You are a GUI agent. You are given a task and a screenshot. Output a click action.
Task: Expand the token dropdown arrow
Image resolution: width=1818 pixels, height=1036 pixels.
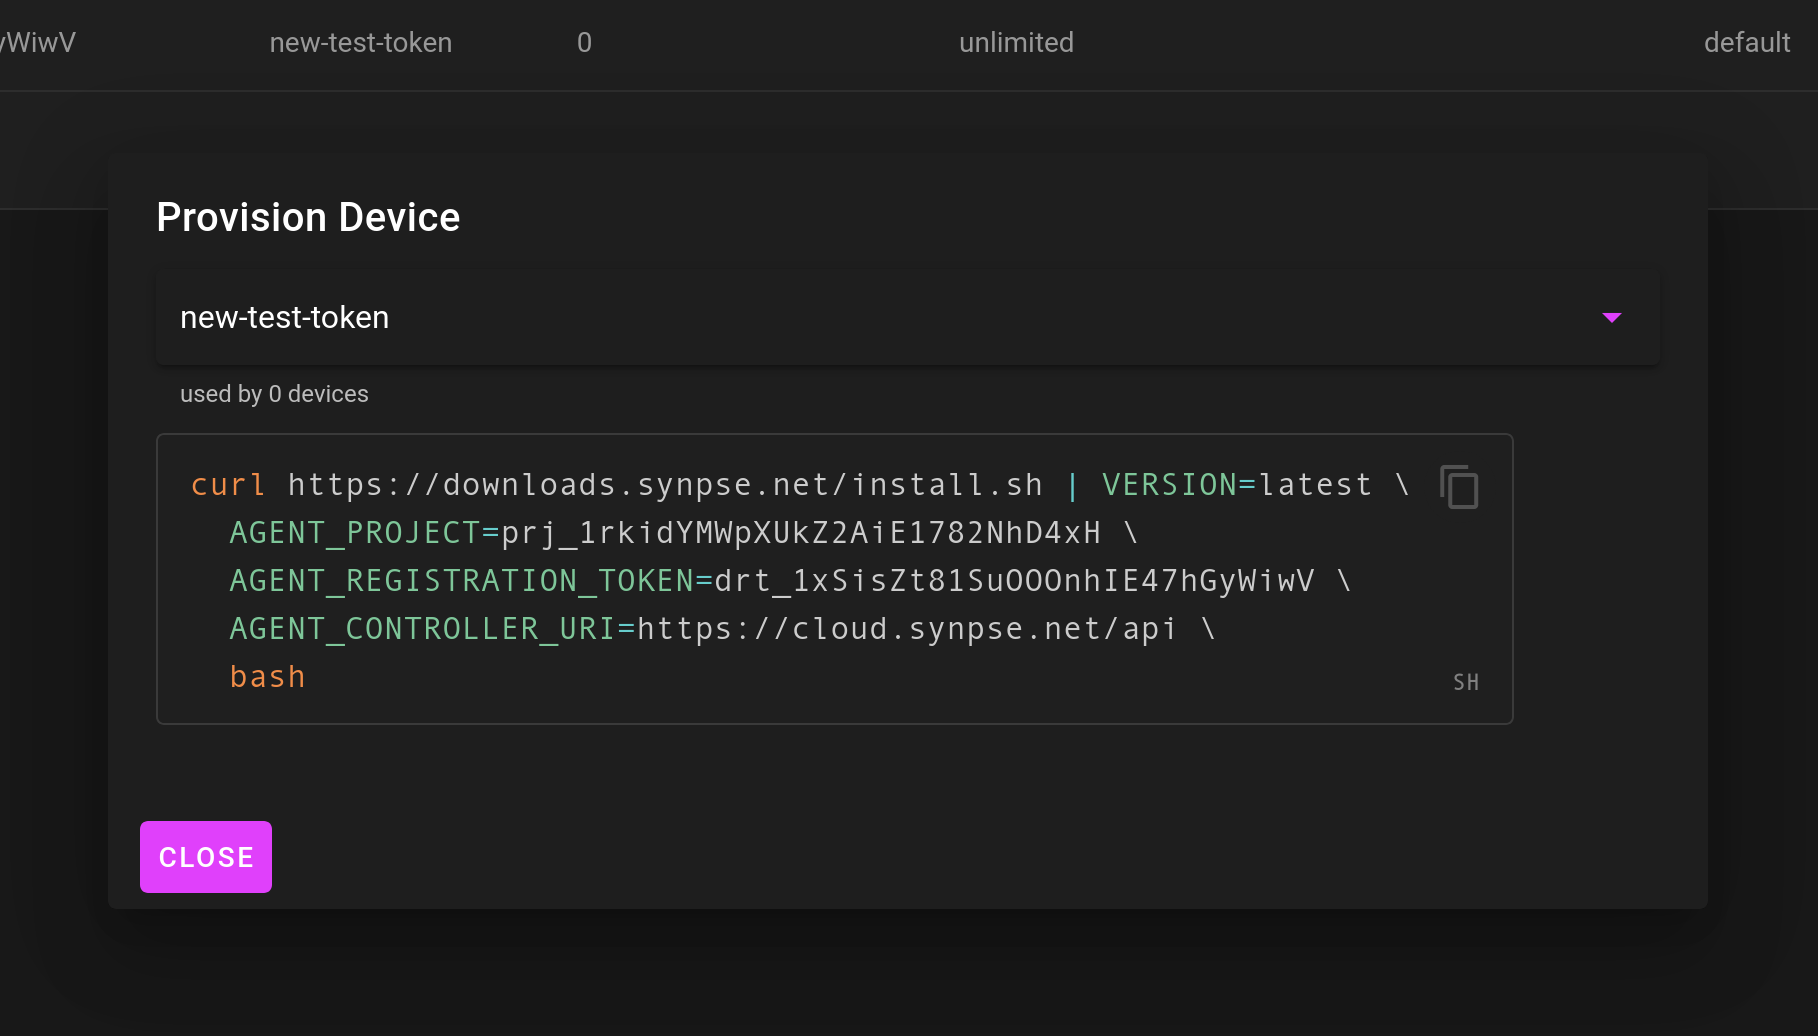click(1611, 318)
